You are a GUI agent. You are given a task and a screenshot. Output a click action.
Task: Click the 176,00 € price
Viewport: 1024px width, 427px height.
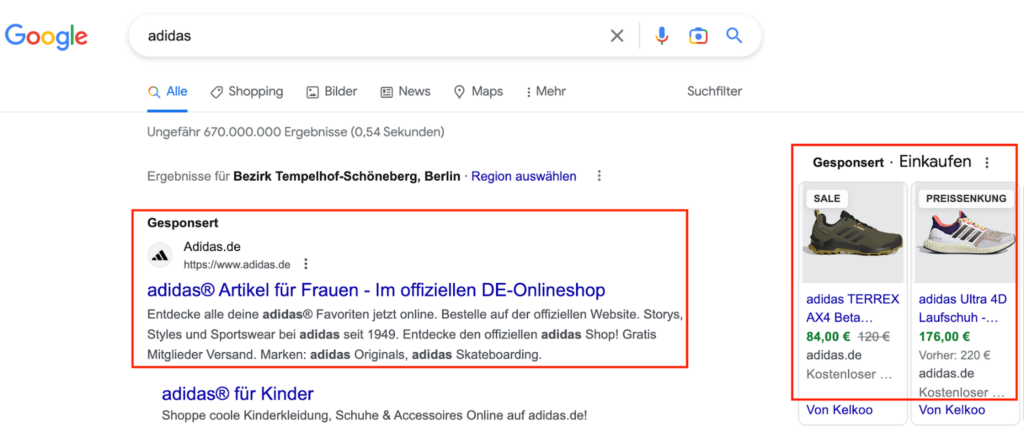click(944, 337)
